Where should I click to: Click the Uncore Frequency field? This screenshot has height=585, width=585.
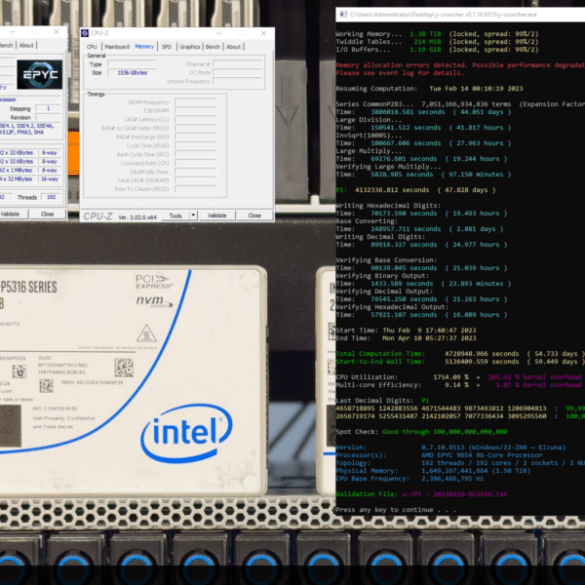(x=238, y=81)
